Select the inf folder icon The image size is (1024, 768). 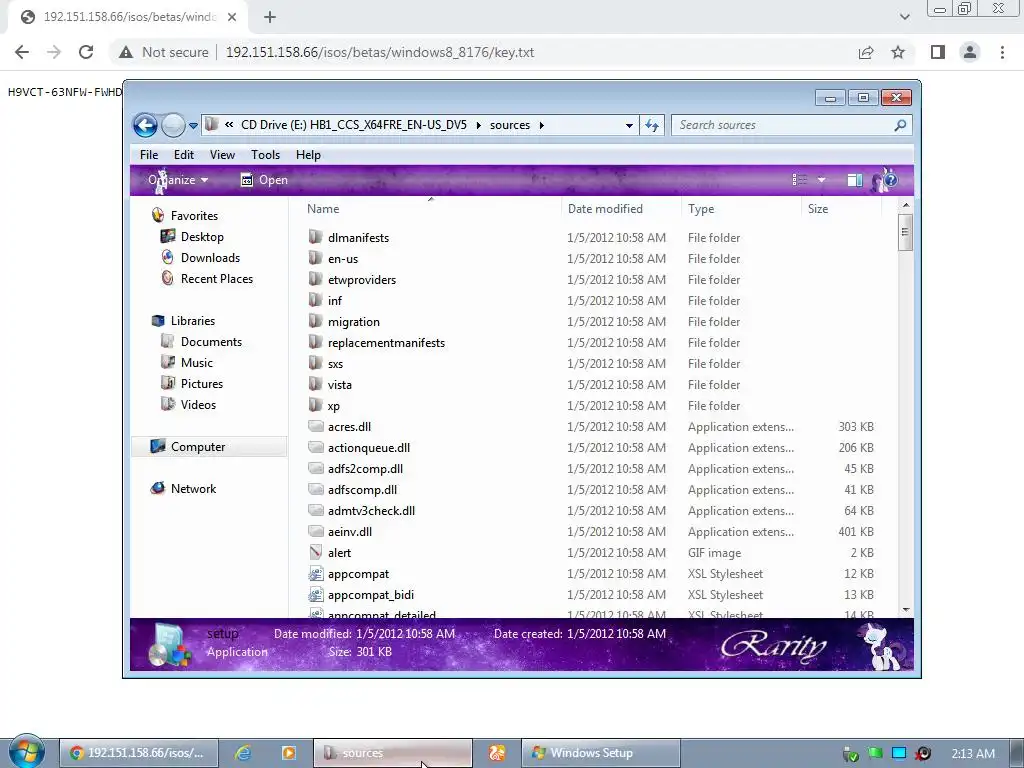pyautogui.click(x=315, y=300)
